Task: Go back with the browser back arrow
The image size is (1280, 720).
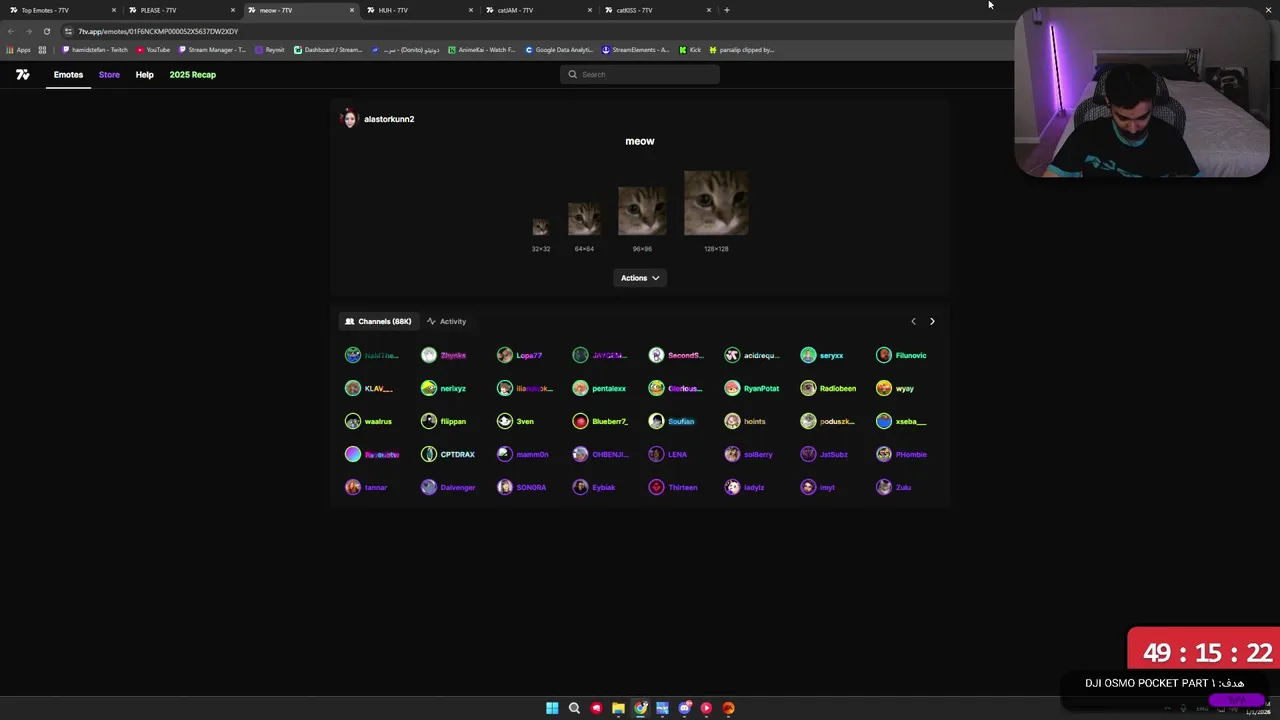Action: (11, 31)
